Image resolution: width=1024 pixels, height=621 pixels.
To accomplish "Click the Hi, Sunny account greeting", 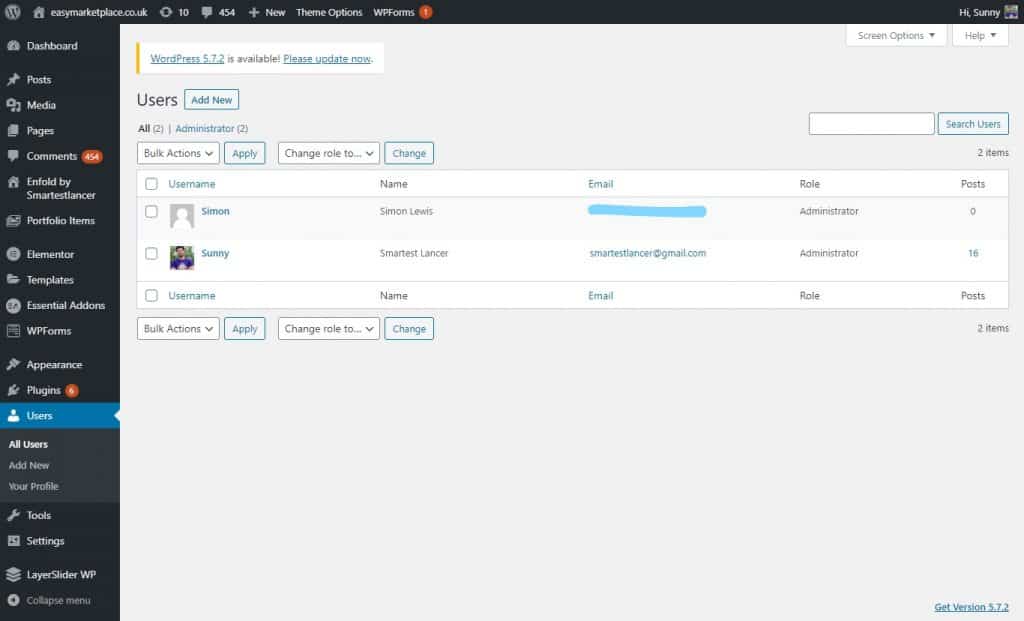I will coord(980,12).
